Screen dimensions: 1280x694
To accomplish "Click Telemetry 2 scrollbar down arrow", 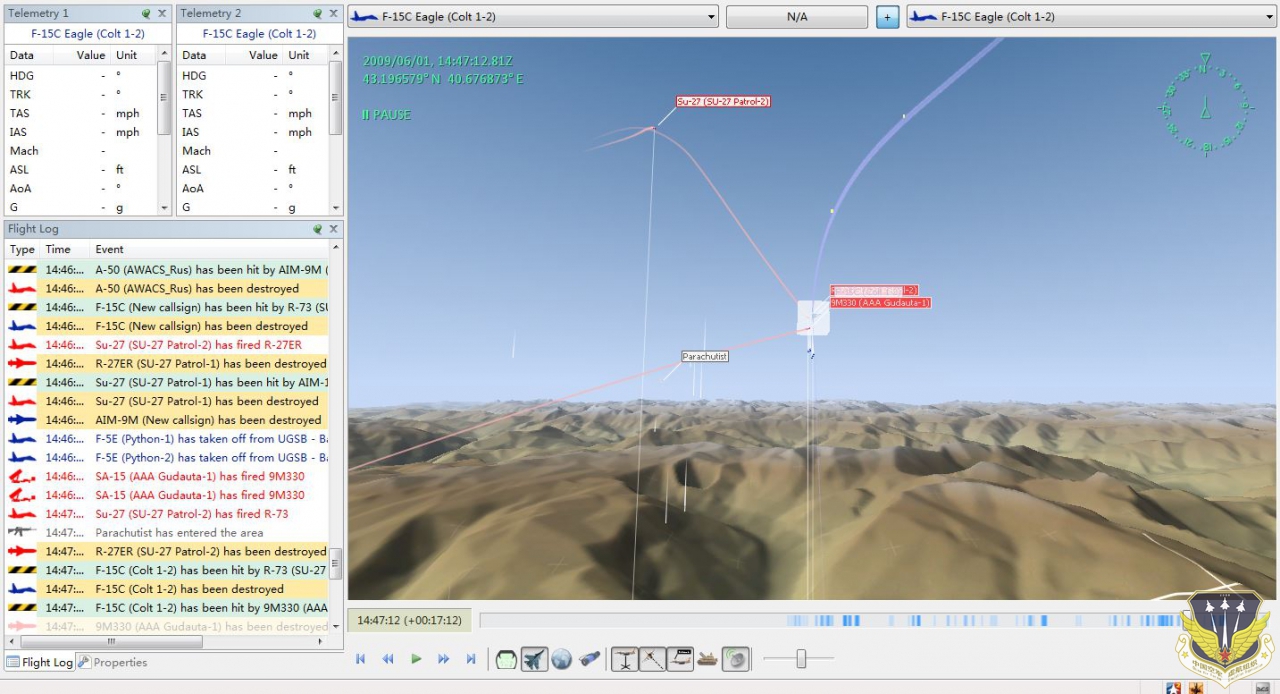I will point(336,208).
